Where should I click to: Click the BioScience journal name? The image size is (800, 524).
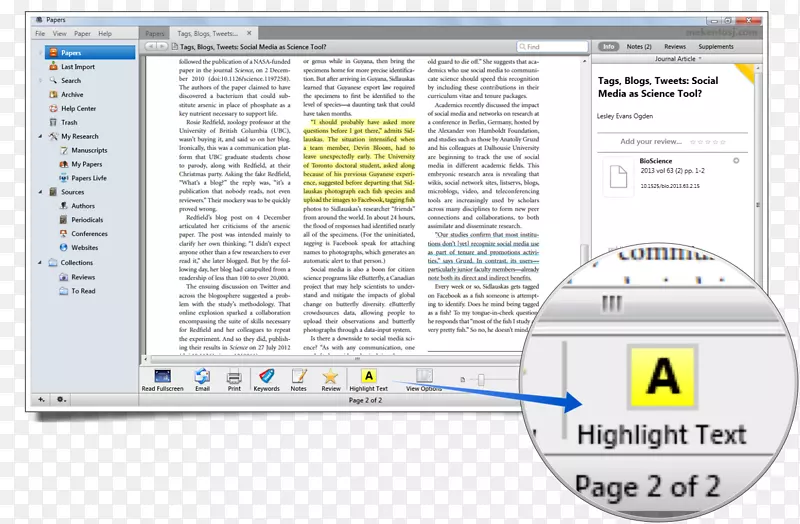[x=656, y=161]
